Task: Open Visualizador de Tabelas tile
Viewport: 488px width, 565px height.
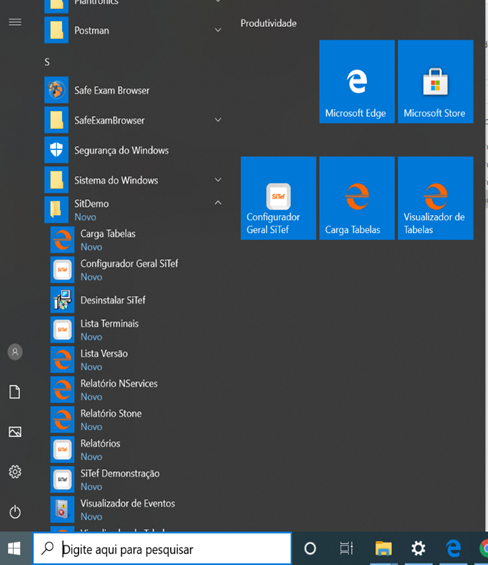Action: coord(435,198)
